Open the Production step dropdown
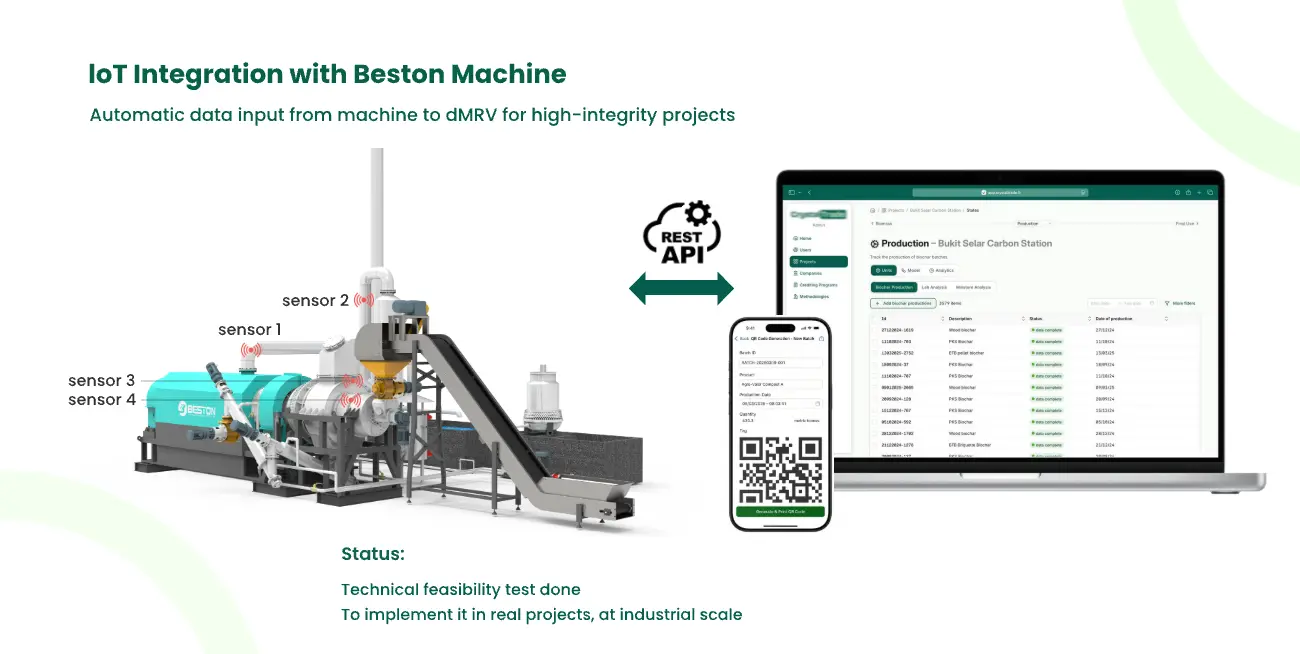 [x=1034, y=224]
